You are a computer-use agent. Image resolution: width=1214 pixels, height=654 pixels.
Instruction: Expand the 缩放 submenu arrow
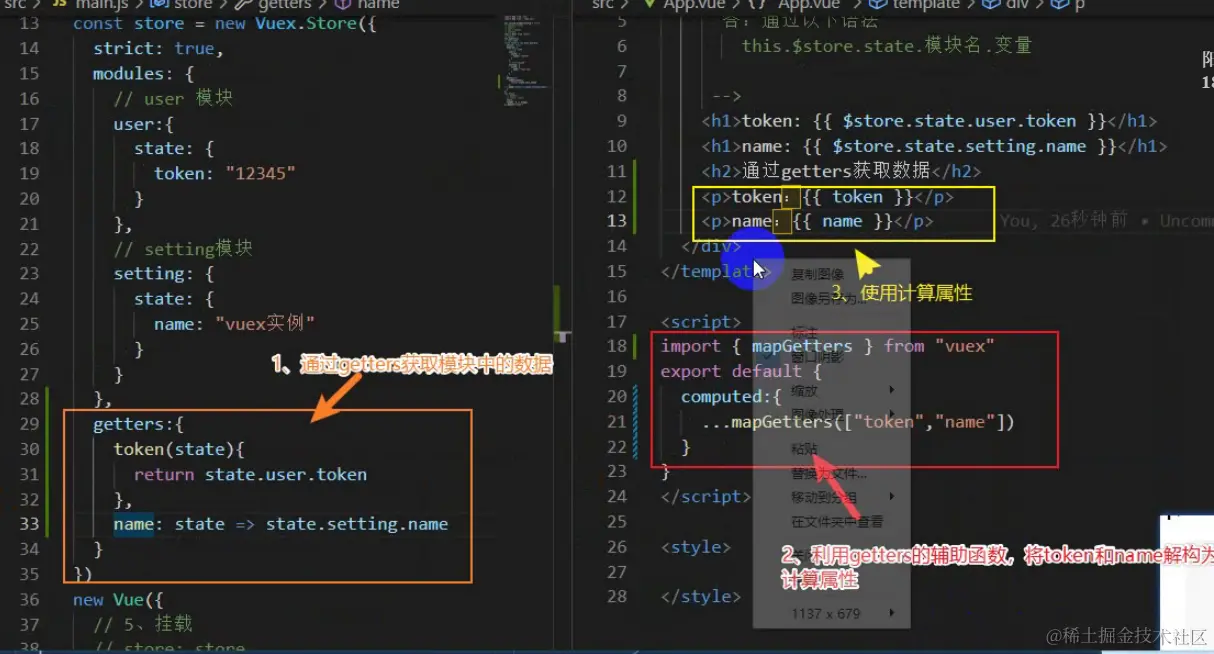tap(891, 389)
